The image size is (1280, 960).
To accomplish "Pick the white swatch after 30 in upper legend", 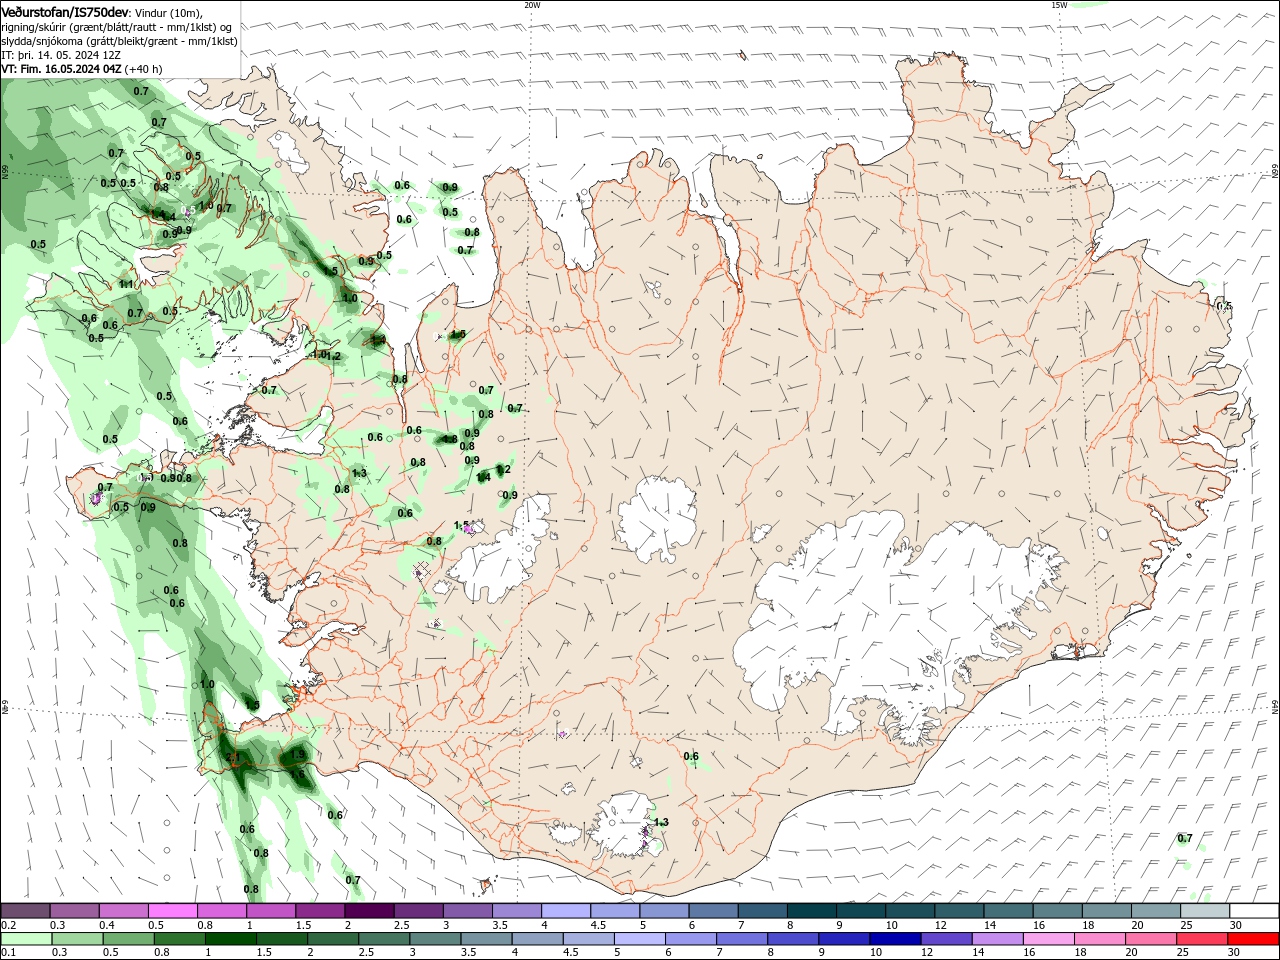I will coord(1254,911).
